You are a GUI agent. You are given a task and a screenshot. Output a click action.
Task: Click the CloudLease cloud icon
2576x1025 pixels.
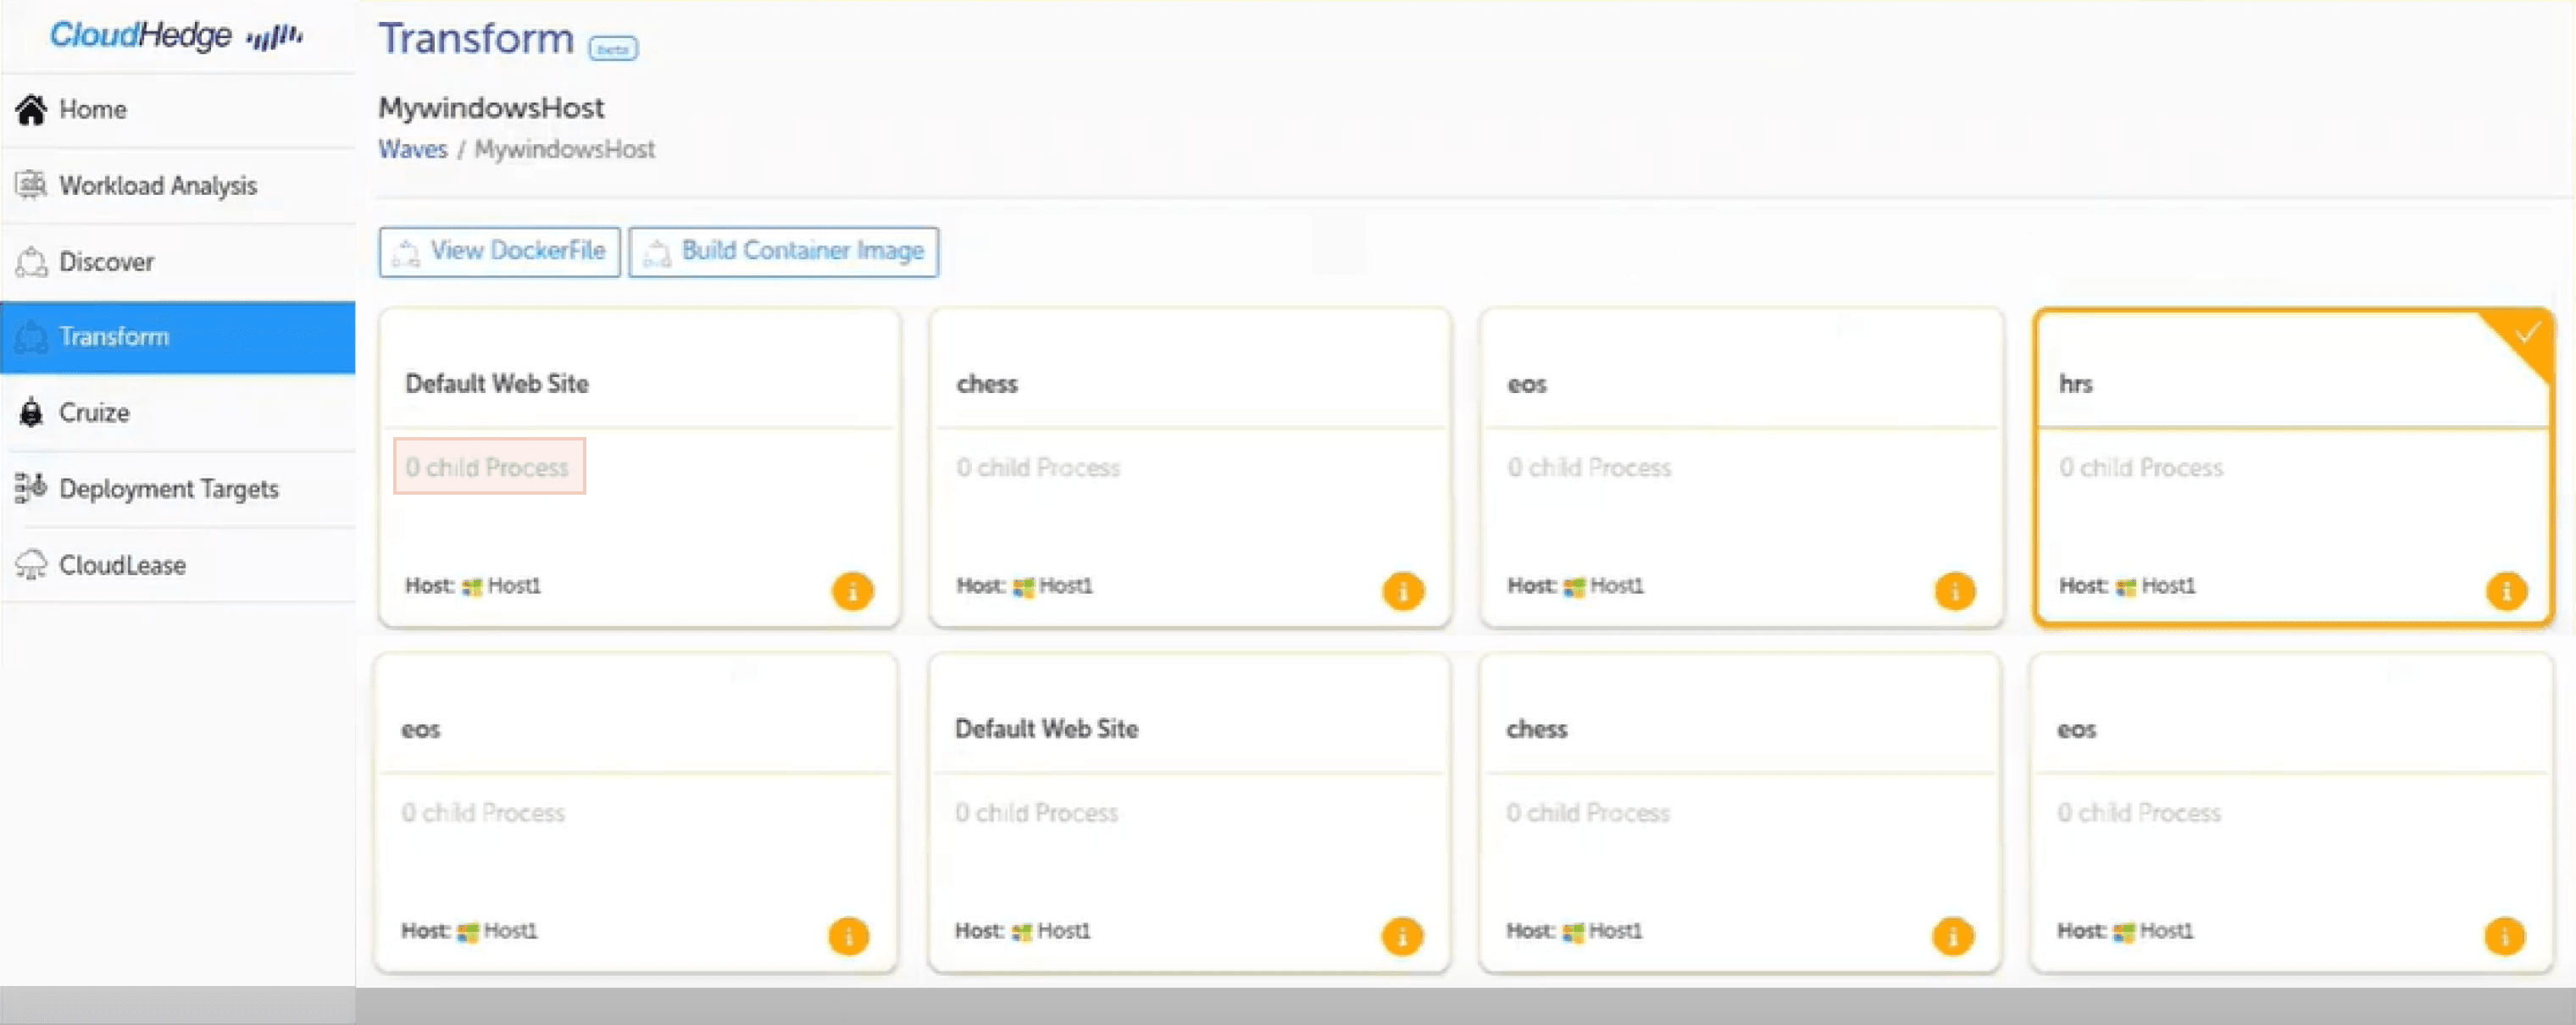pyautogui.click(x=31, y=565)
